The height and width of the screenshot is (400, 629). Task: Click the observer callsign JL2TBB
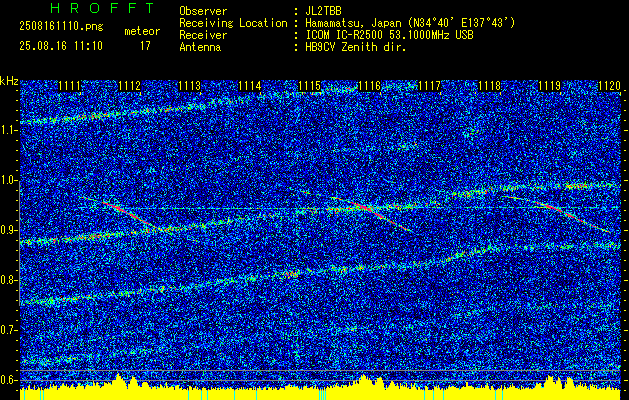click(323, 11)
